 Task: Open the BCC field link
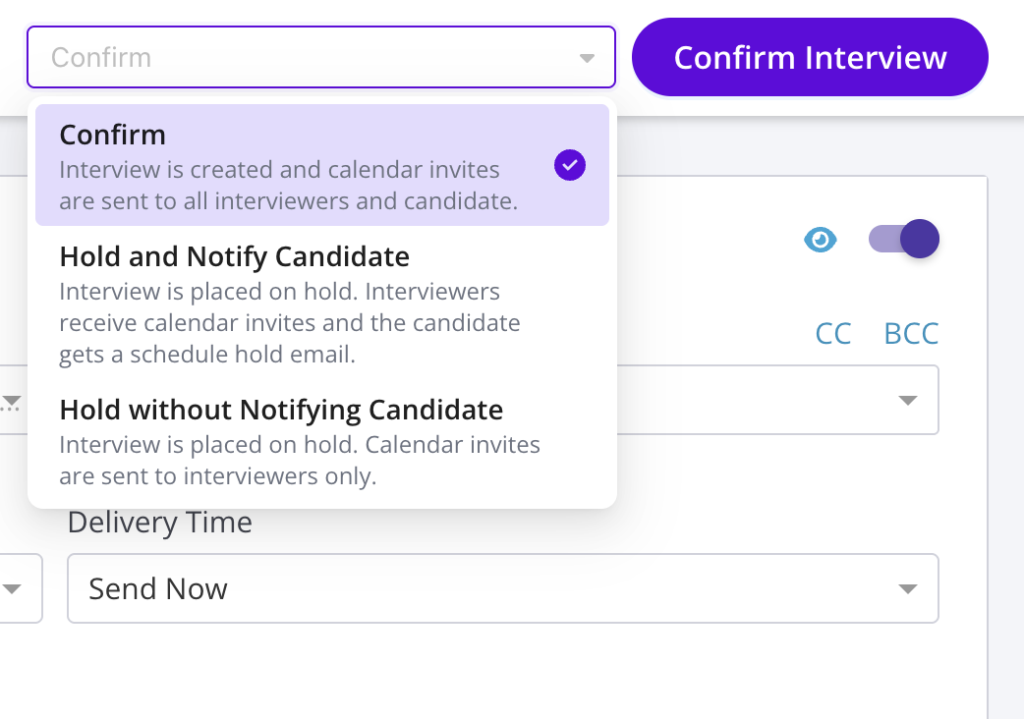(x=911, y=333)
